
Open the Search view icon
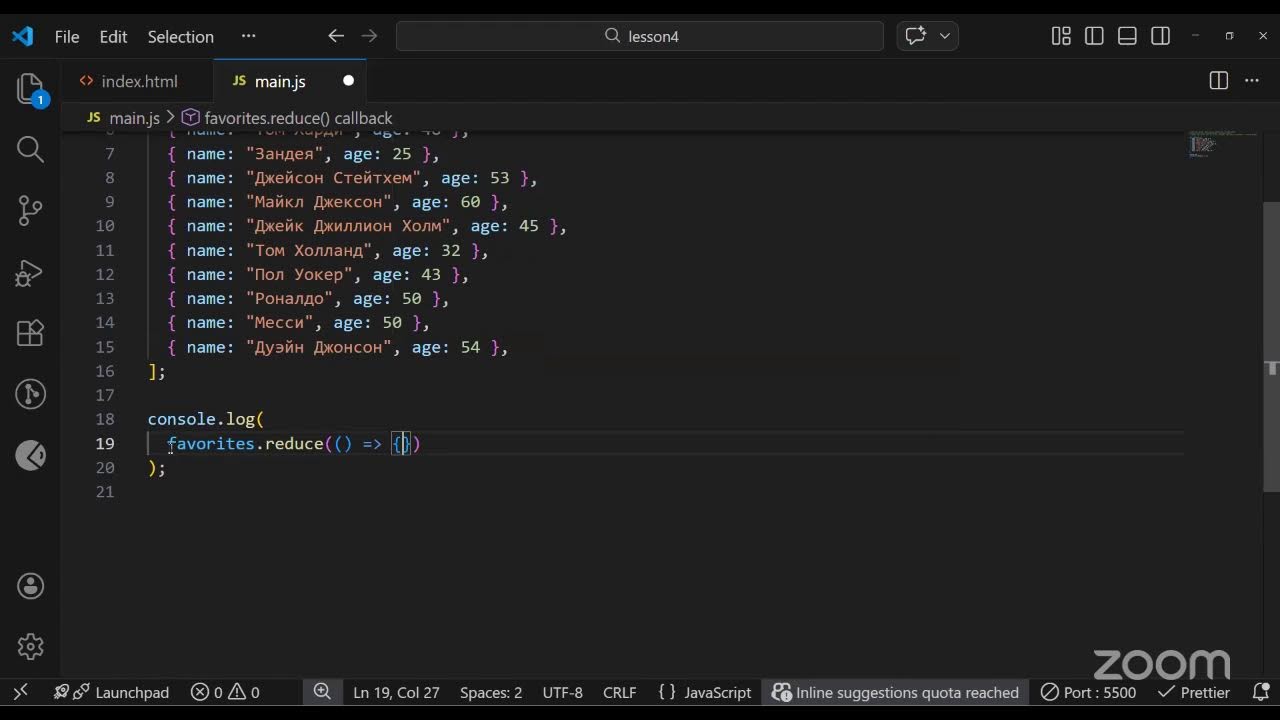pyautogui.click(x=31, y=149)
